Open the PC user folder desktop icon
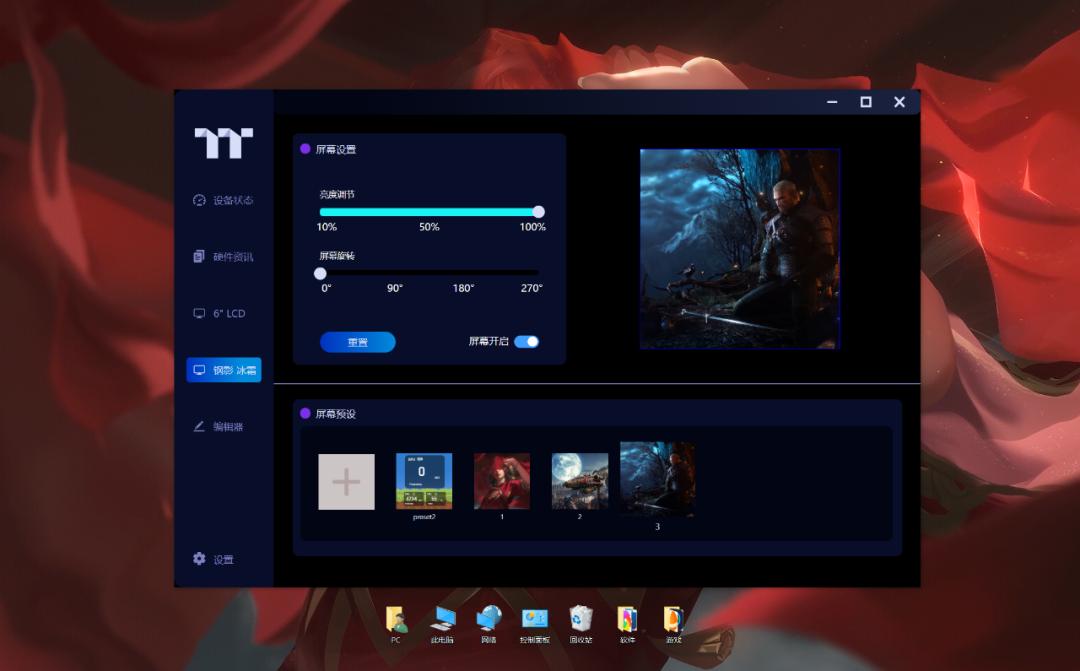The width and height of the screenshot is (1080, 671). (396, 625)
